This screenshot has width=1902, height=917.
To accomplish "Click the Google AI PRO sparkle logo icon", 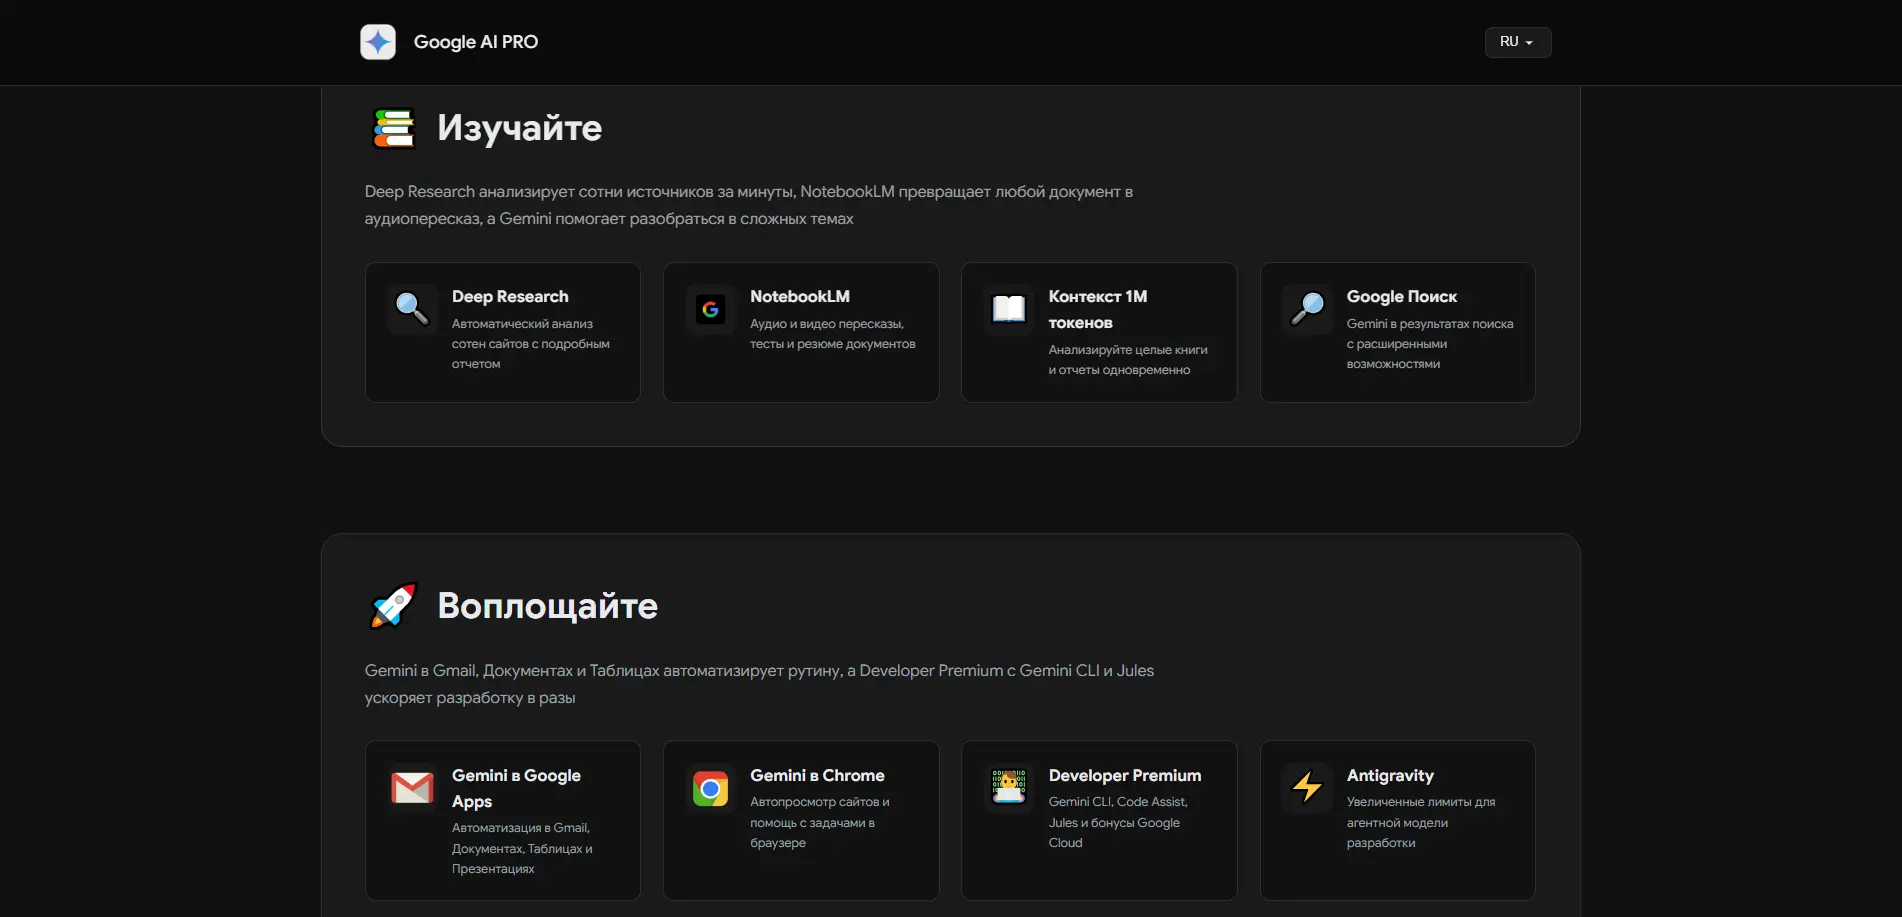I will [378, 42].
